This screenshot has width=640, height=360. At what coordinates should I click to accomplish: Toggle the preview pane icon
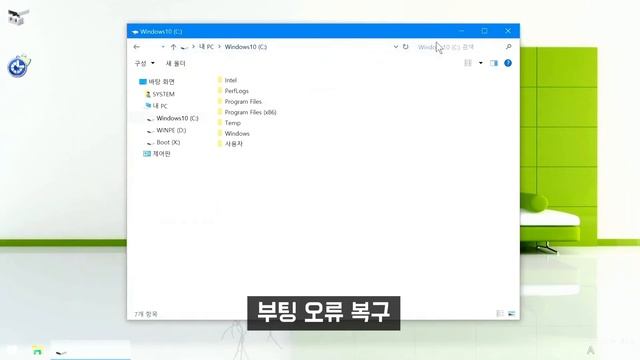494,63
